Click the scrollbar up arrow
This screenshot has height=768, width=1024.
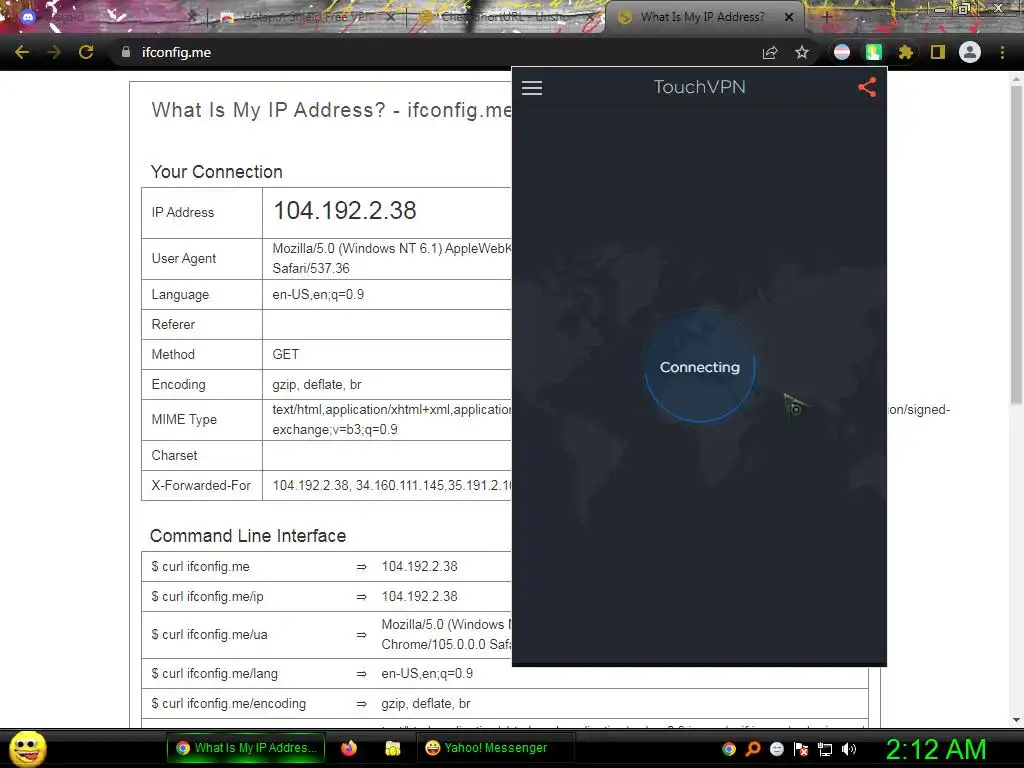[1016, 79]
